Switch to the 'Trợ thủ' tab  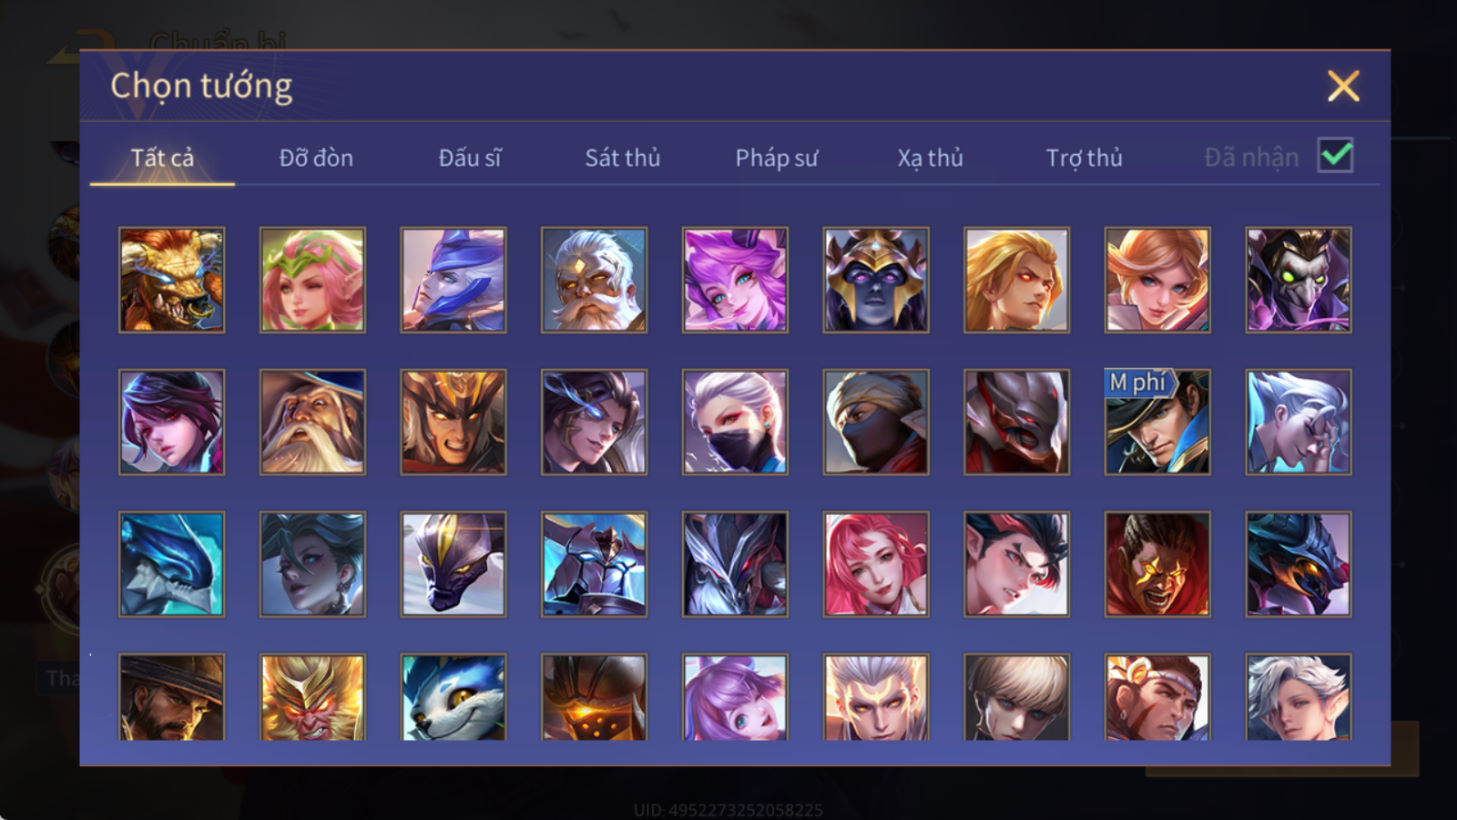point(1084,158)
